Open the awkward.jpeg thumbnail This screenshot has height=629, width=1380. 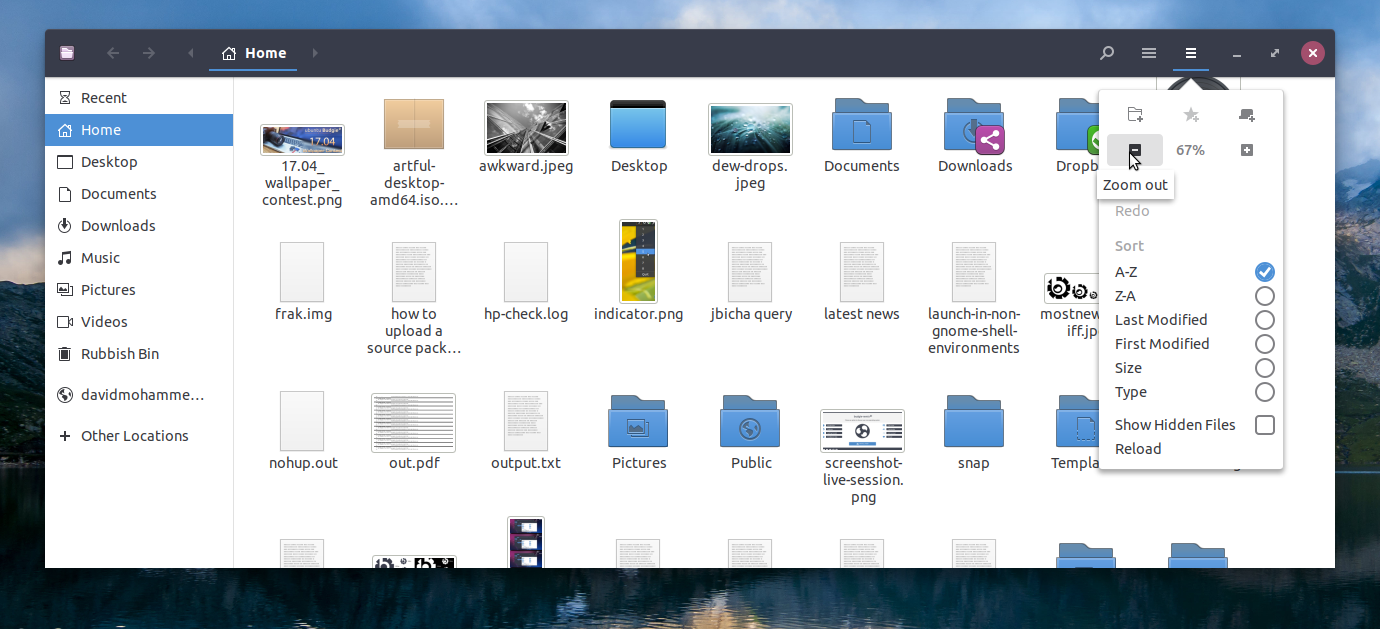click(526, 128)
